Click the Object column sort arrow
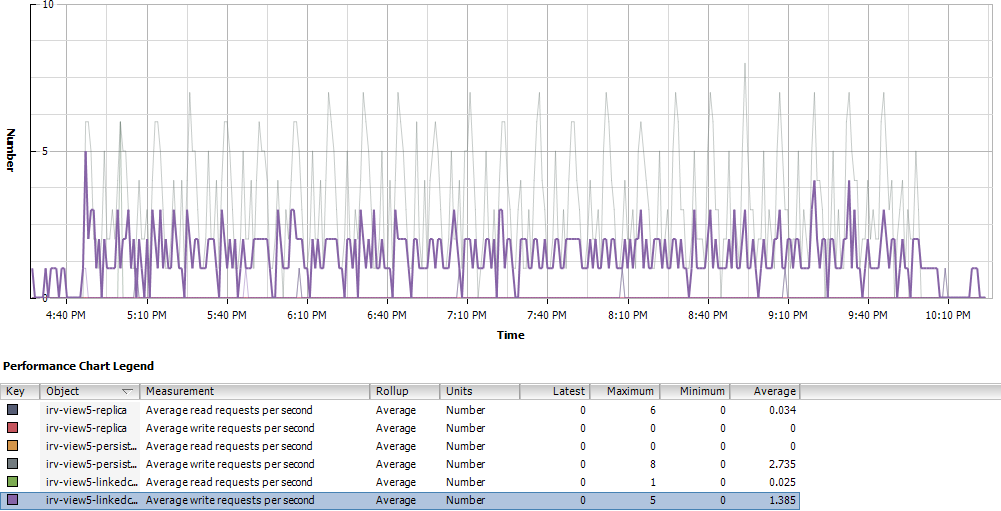The width and height of the screenshot is (1001, 511). click(x=128, y=392)
